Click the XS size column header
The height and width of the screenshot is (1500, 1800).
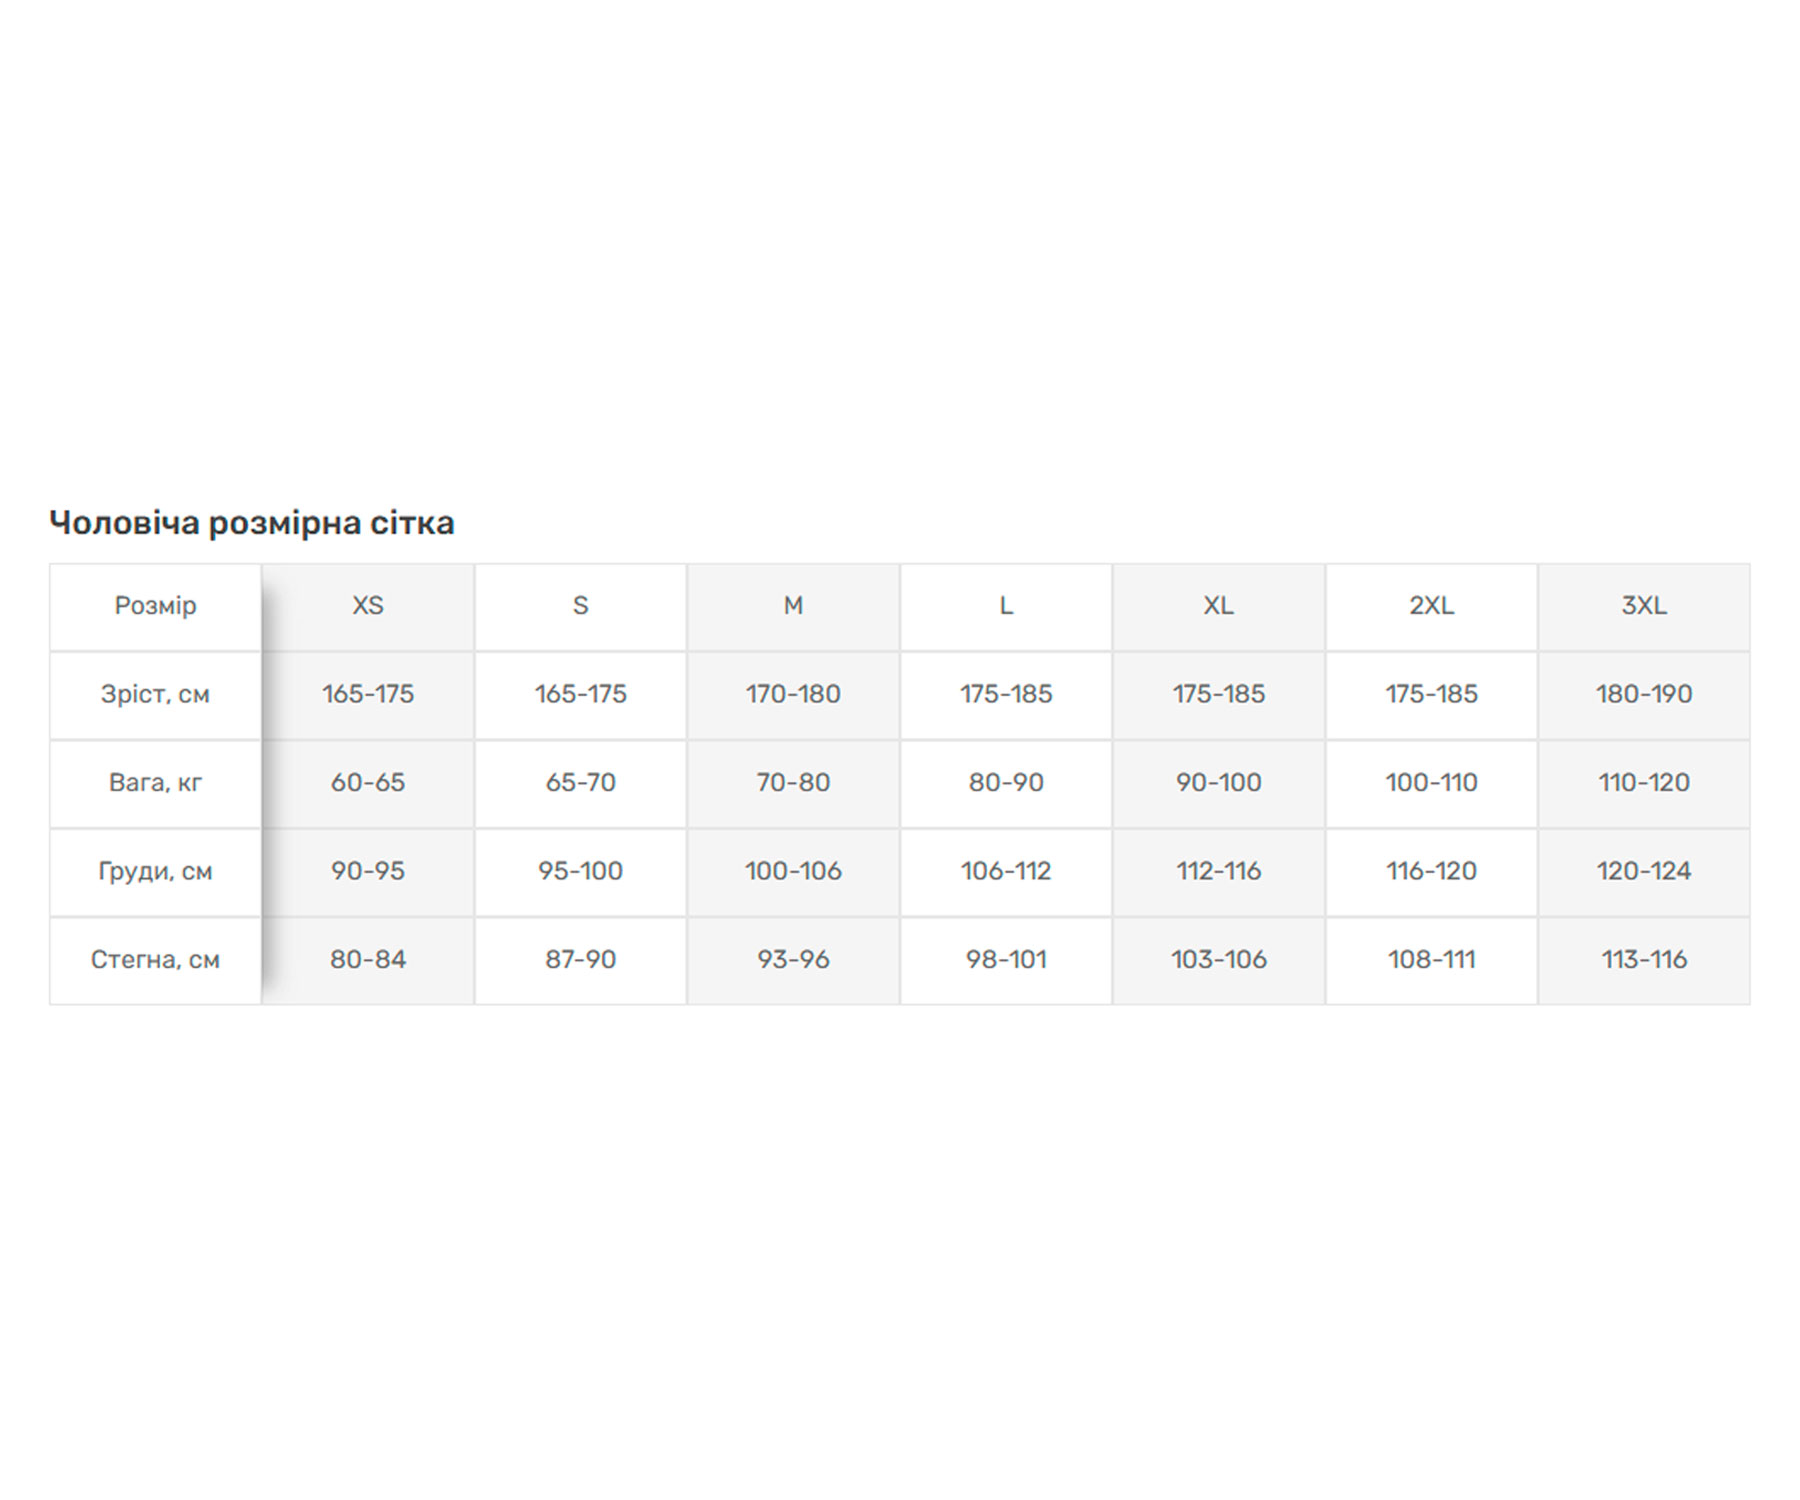click(x=368, y=606)
